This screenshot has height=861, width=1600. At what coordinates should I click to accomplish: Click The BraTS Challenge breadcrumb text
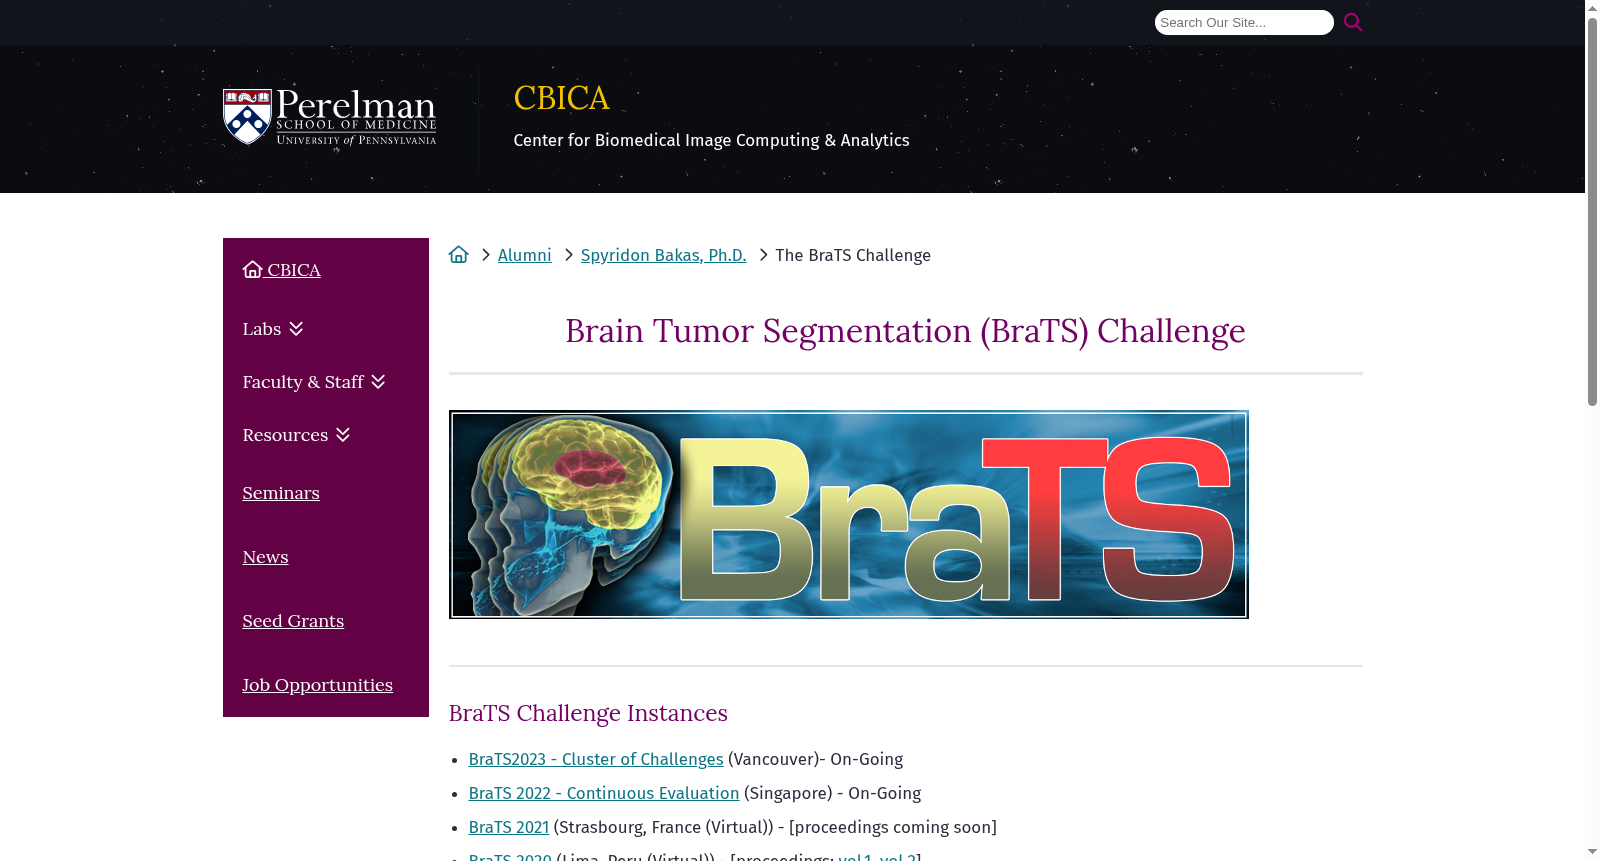(853, 255)
